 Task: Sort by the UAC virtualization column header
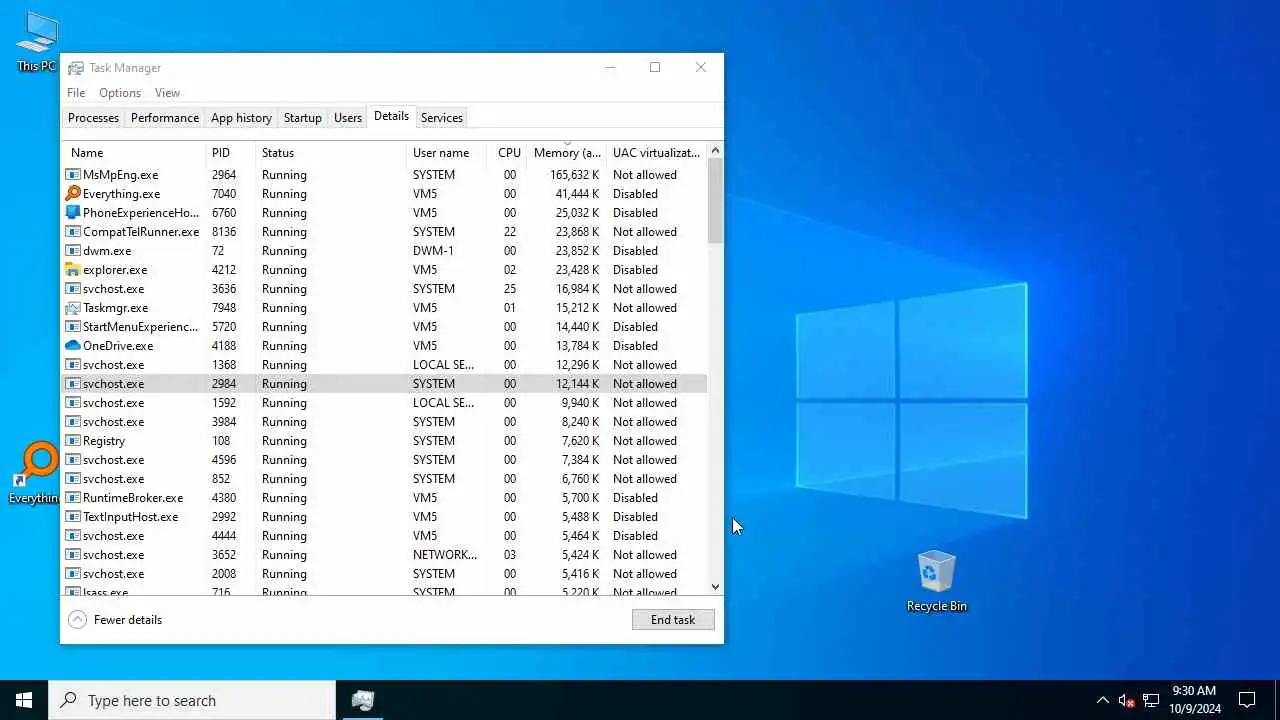[657, 153]
